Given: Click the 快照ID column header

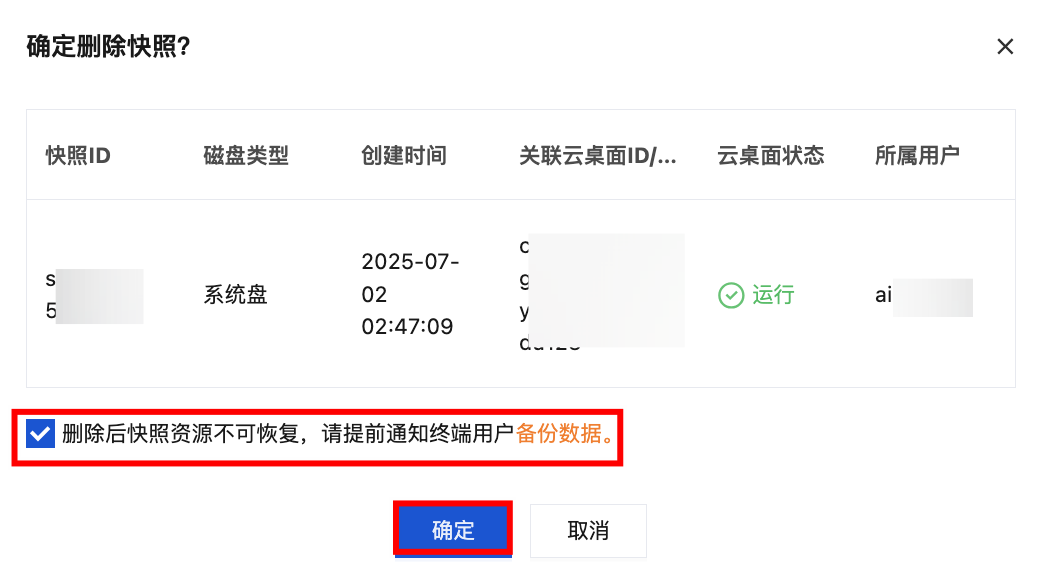Looking at the screenshot, I should [78, 156].
